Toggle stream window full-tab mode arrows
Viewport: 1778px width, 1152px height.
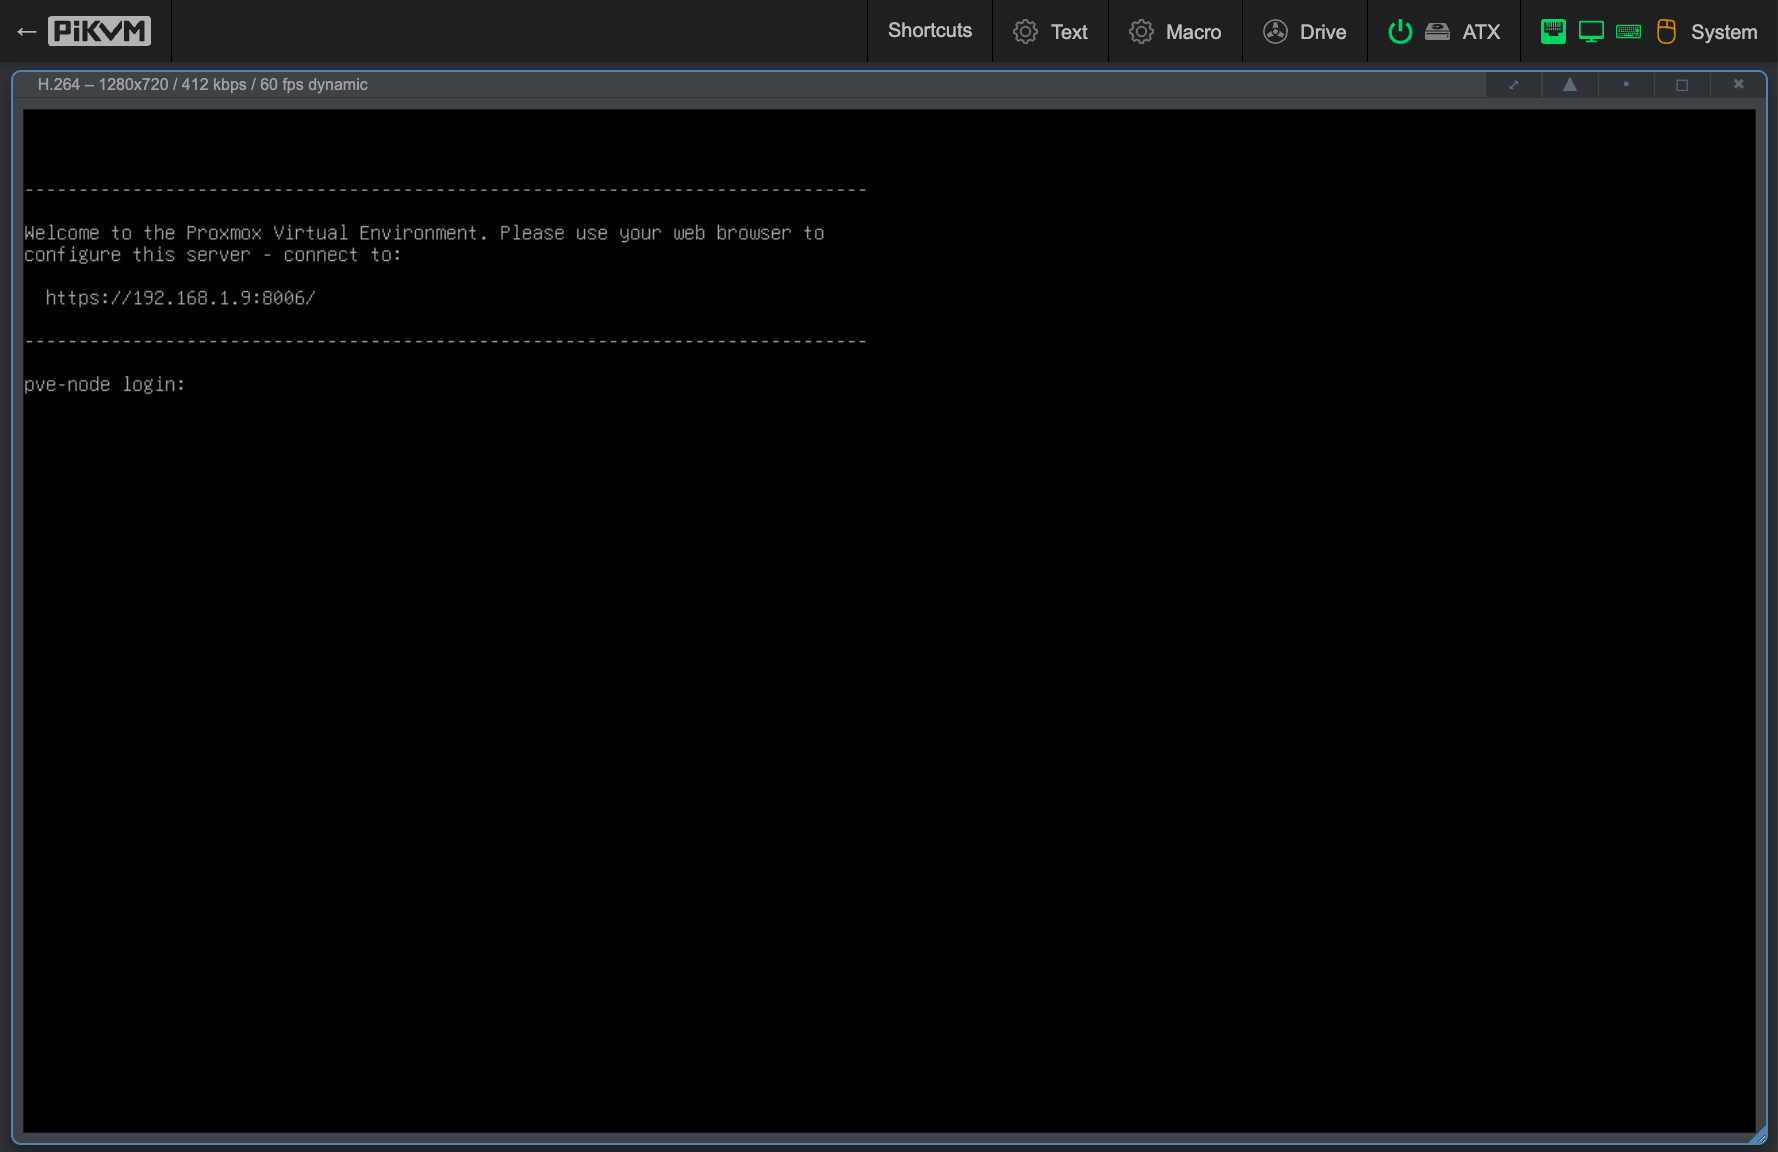coord(1514,85)
